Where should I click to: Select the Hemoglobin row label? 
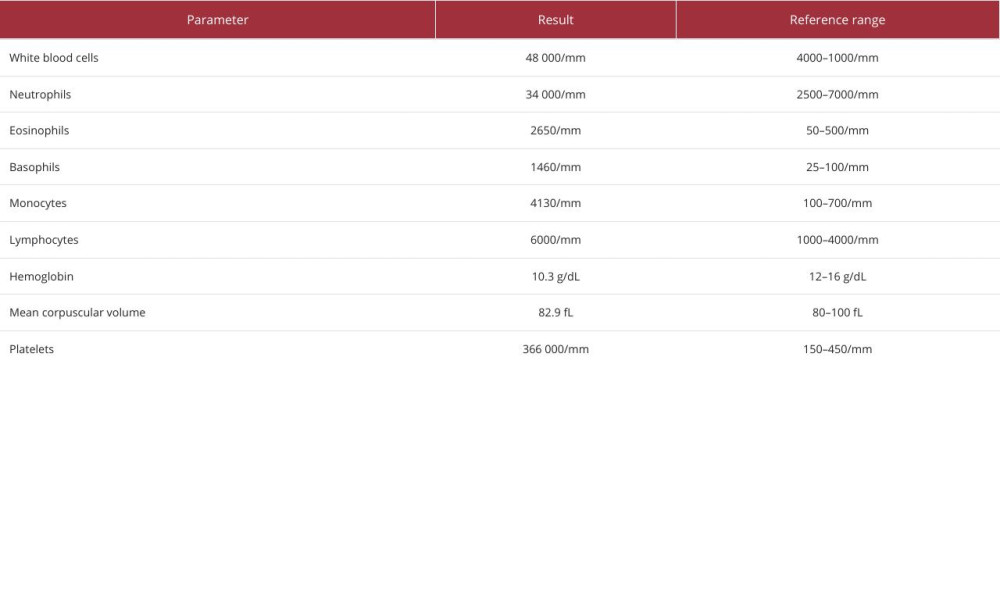point(41,276)
